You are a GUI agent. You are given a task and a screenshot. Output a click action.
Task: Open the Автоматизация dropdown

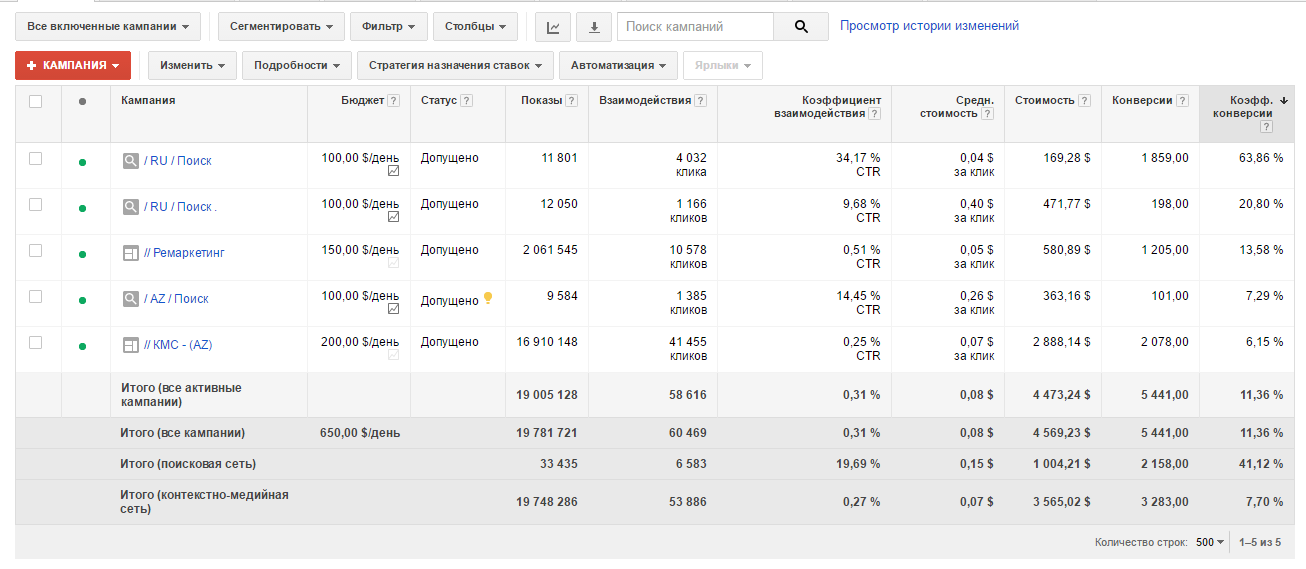coord(618,65)
